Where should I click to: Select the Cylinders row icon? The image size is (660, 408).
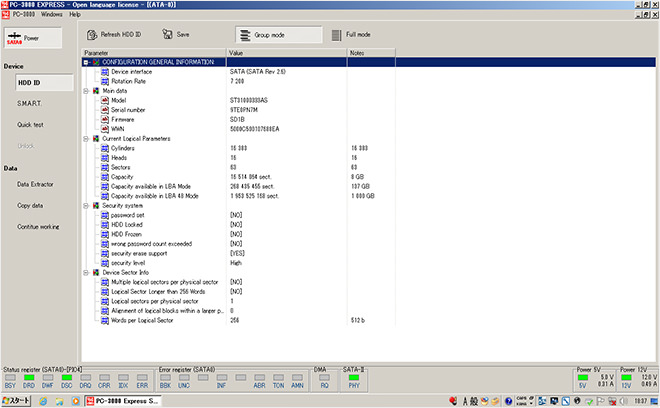click(x=105, y=148)
